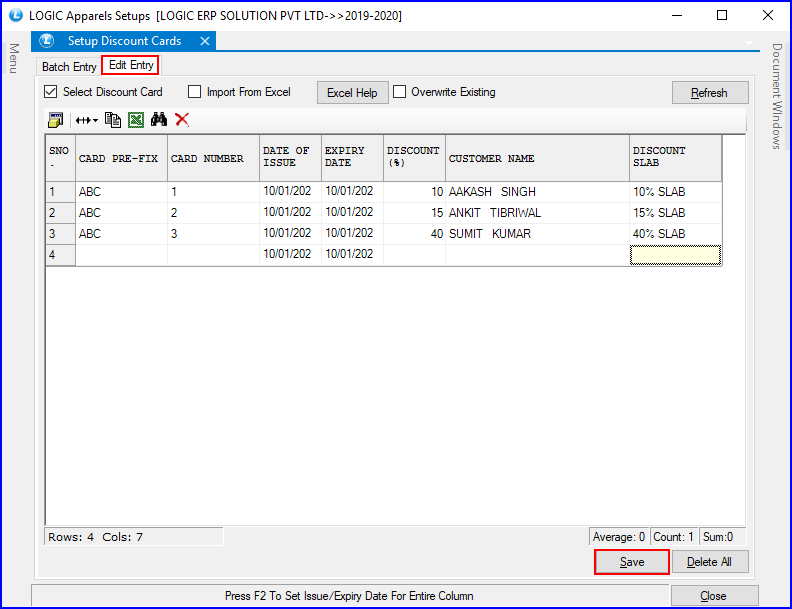This screenshot has height=609, width=792.
Task: Click the empty Discount Slab cell in row 4
Action: 675,255
